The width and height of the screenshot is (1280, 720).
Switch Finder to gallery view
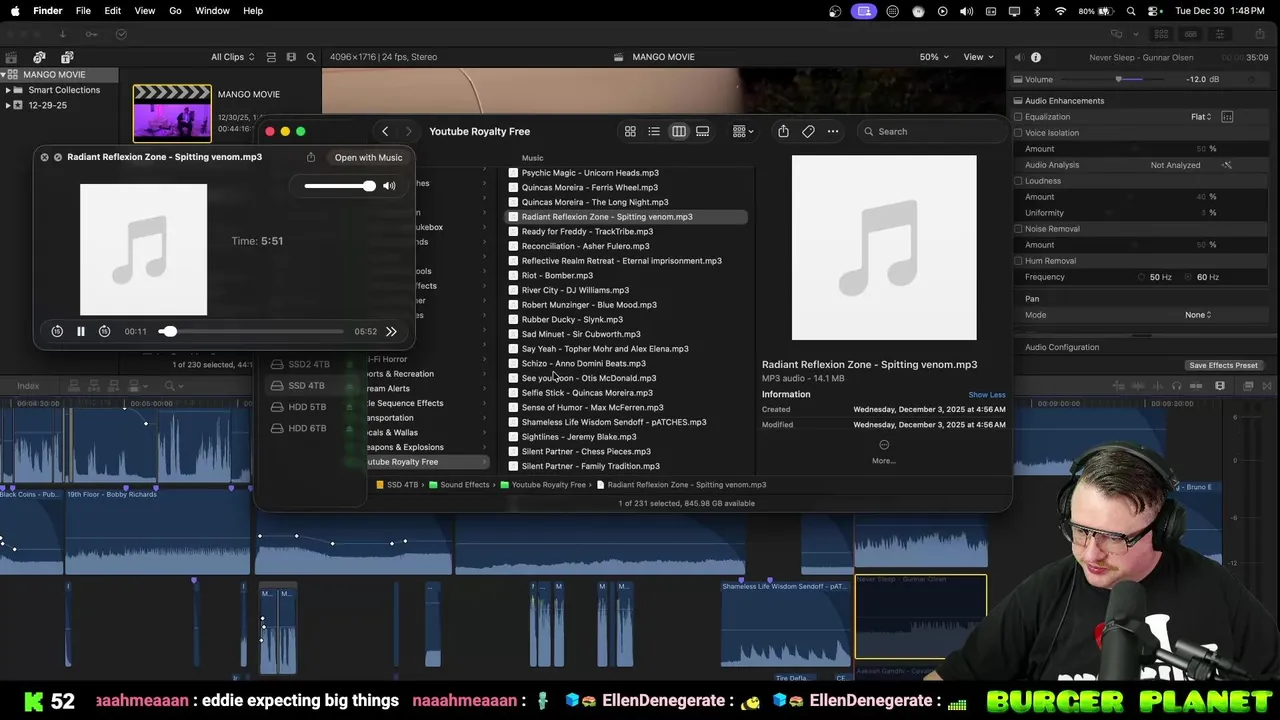703,131
